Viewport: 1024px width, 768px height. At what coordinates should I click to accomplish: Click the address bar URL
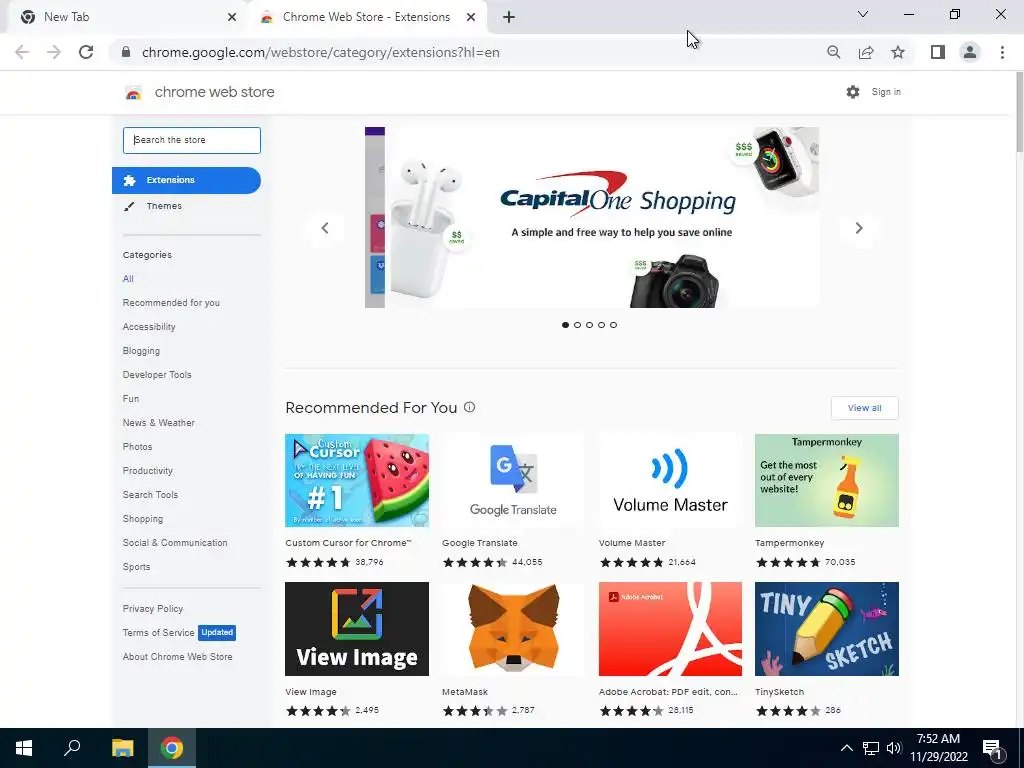coord(320,52)
